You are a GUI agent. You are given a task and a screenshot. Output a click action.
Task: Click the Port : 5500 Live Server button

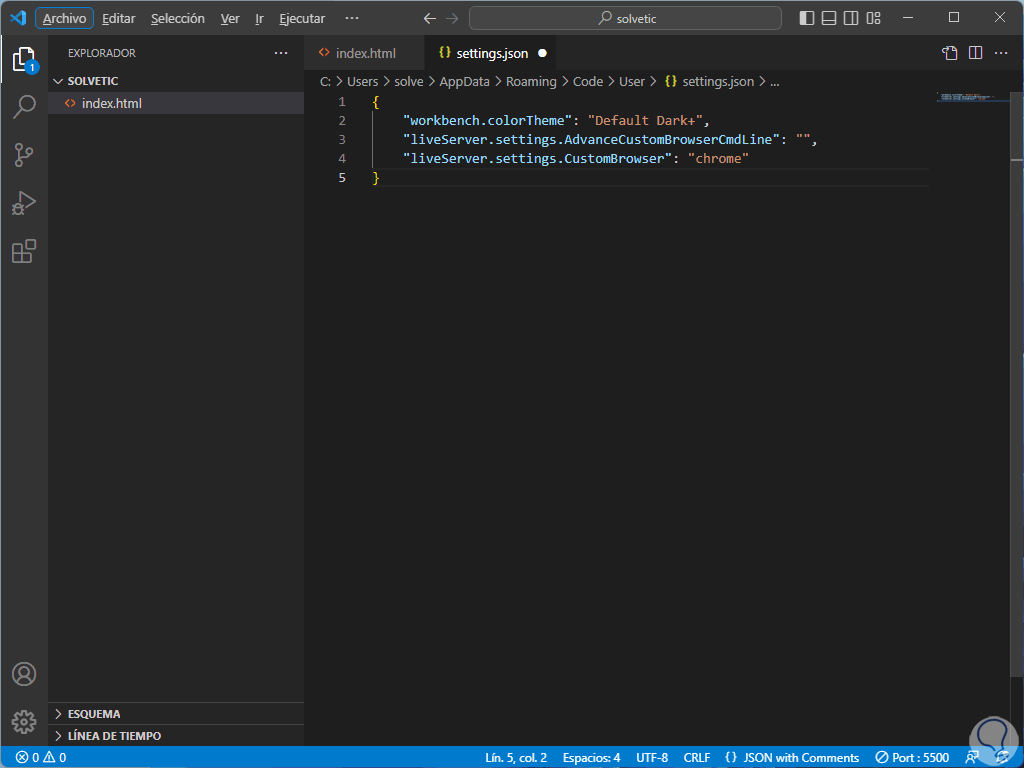coord(912,757)
